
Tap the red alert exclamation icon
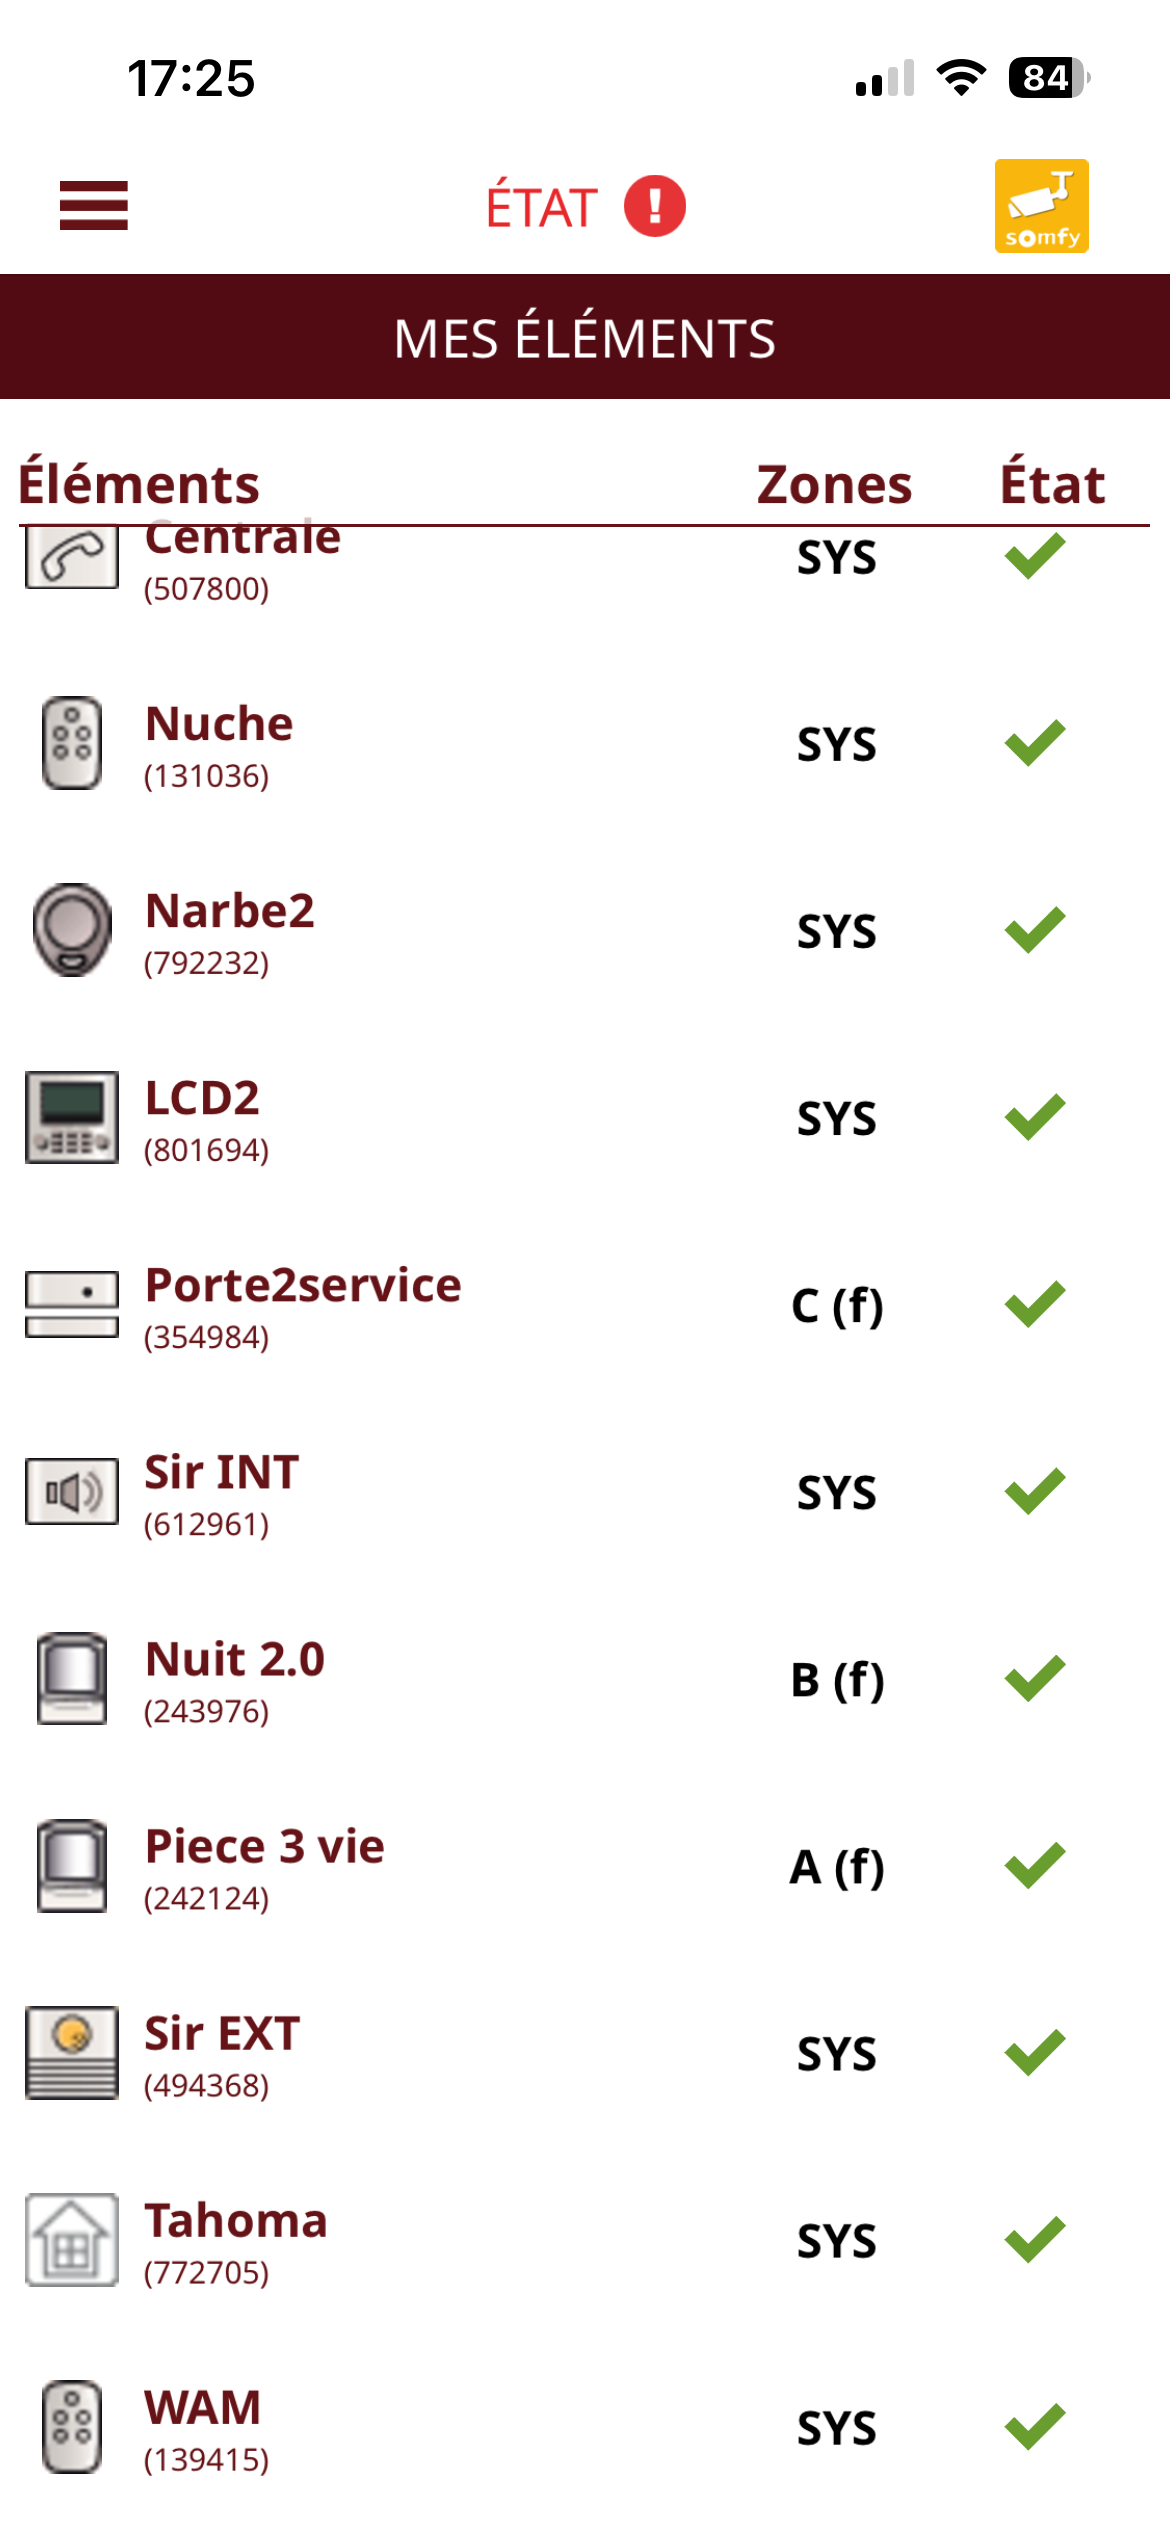coord(654,206)
